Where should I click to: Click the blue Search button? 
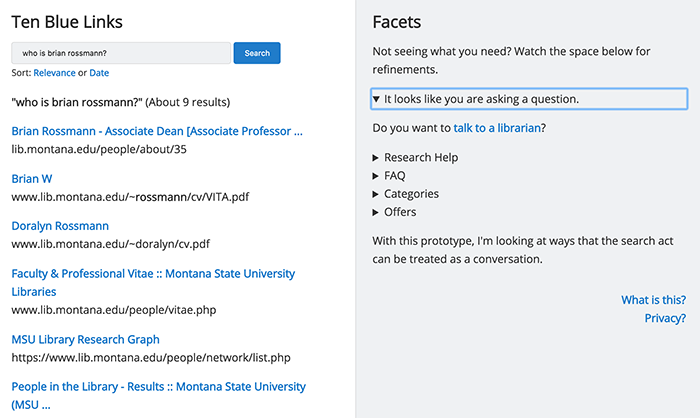click(x=257, y=53)
